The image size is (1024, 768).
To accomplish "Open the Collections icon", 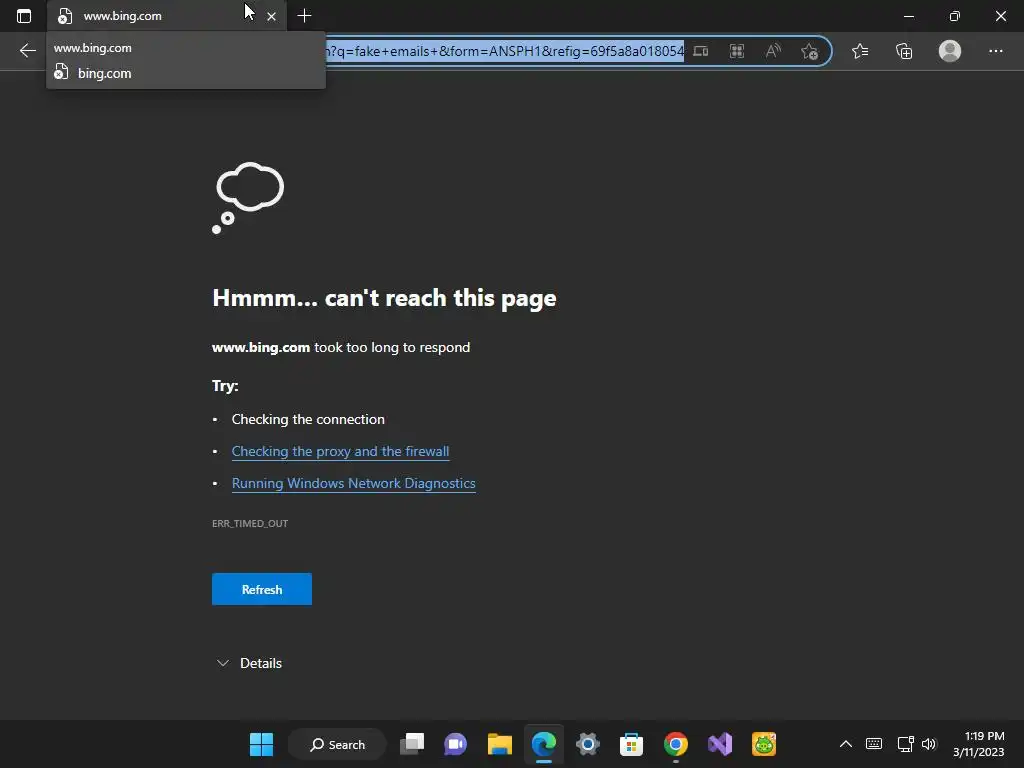I will pos(904,51).
